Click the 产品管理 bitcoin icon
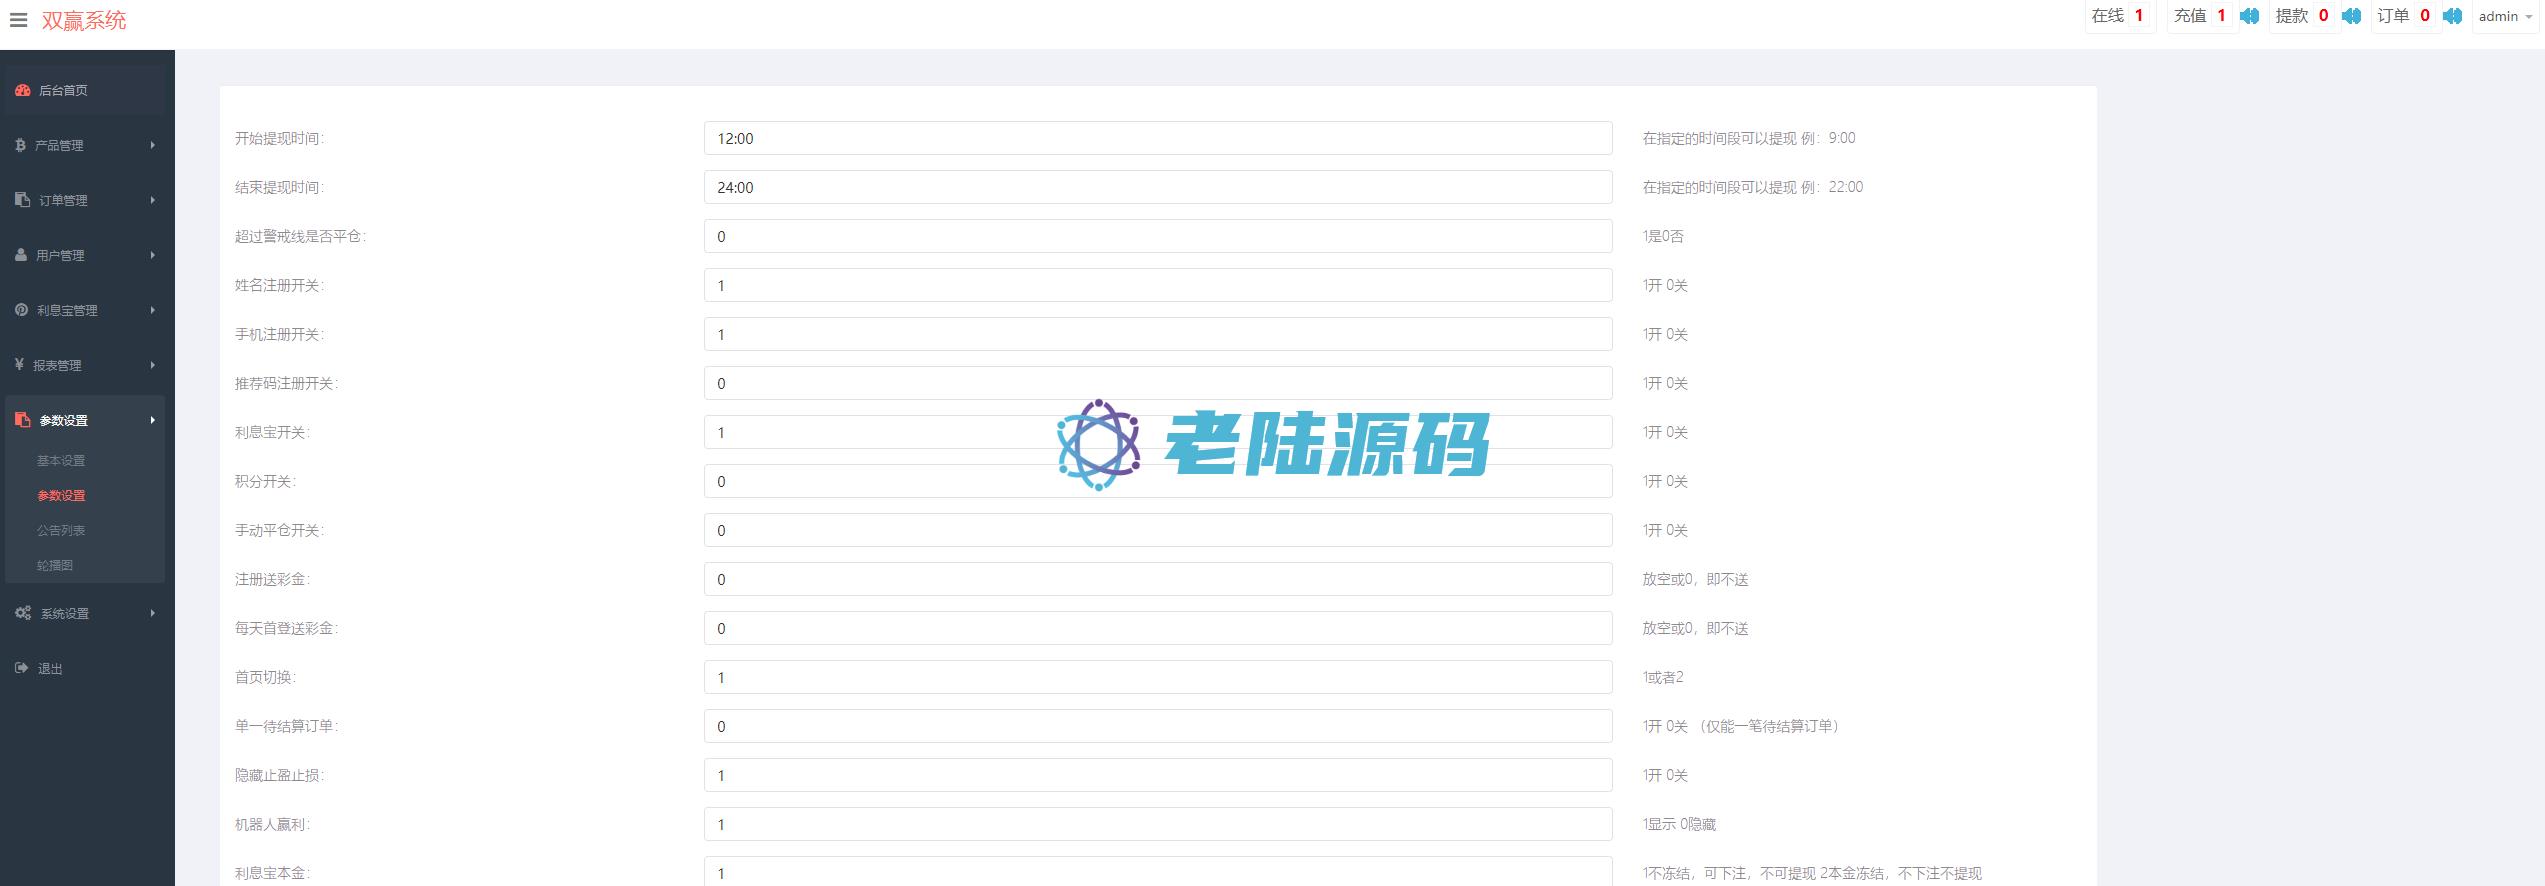The height and width of the screenshot is (886, 2545). click(x=20, y=145)
